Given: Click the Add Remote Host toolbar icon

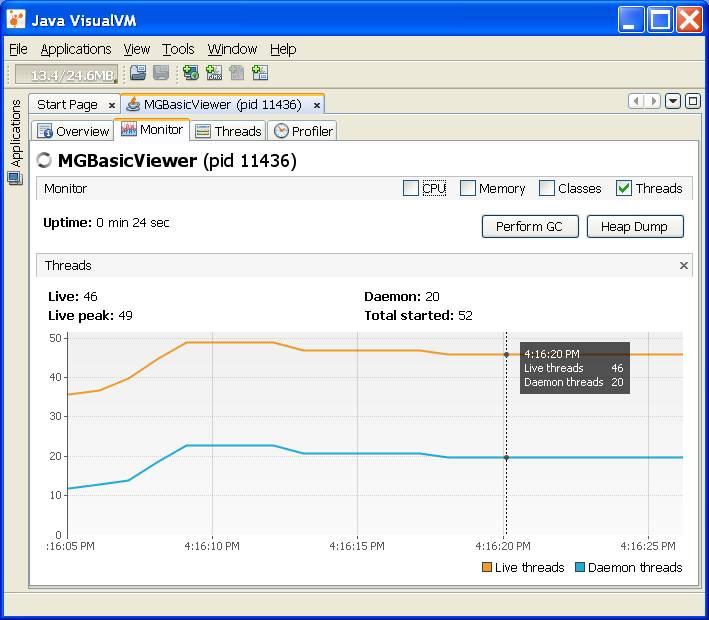Looking at the screenshot, I should (x=190, y=73).
